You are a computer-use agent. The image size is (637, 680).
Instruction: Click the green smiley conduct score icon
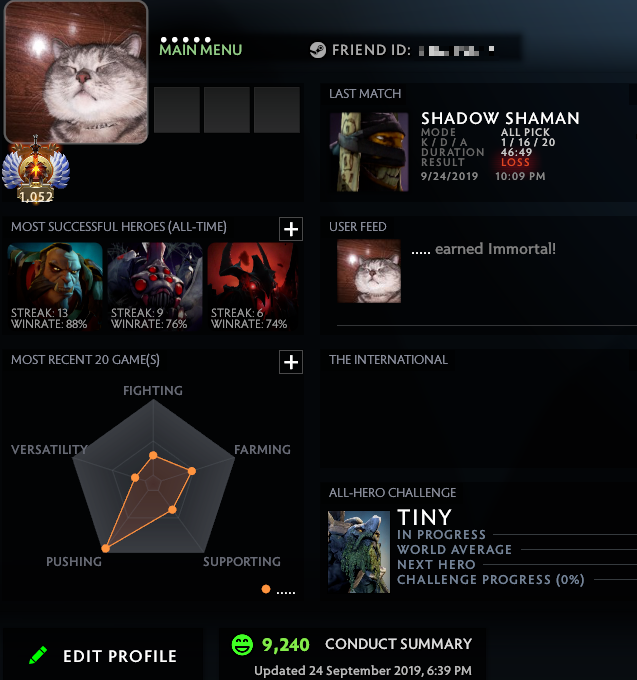tap(242, 644)
